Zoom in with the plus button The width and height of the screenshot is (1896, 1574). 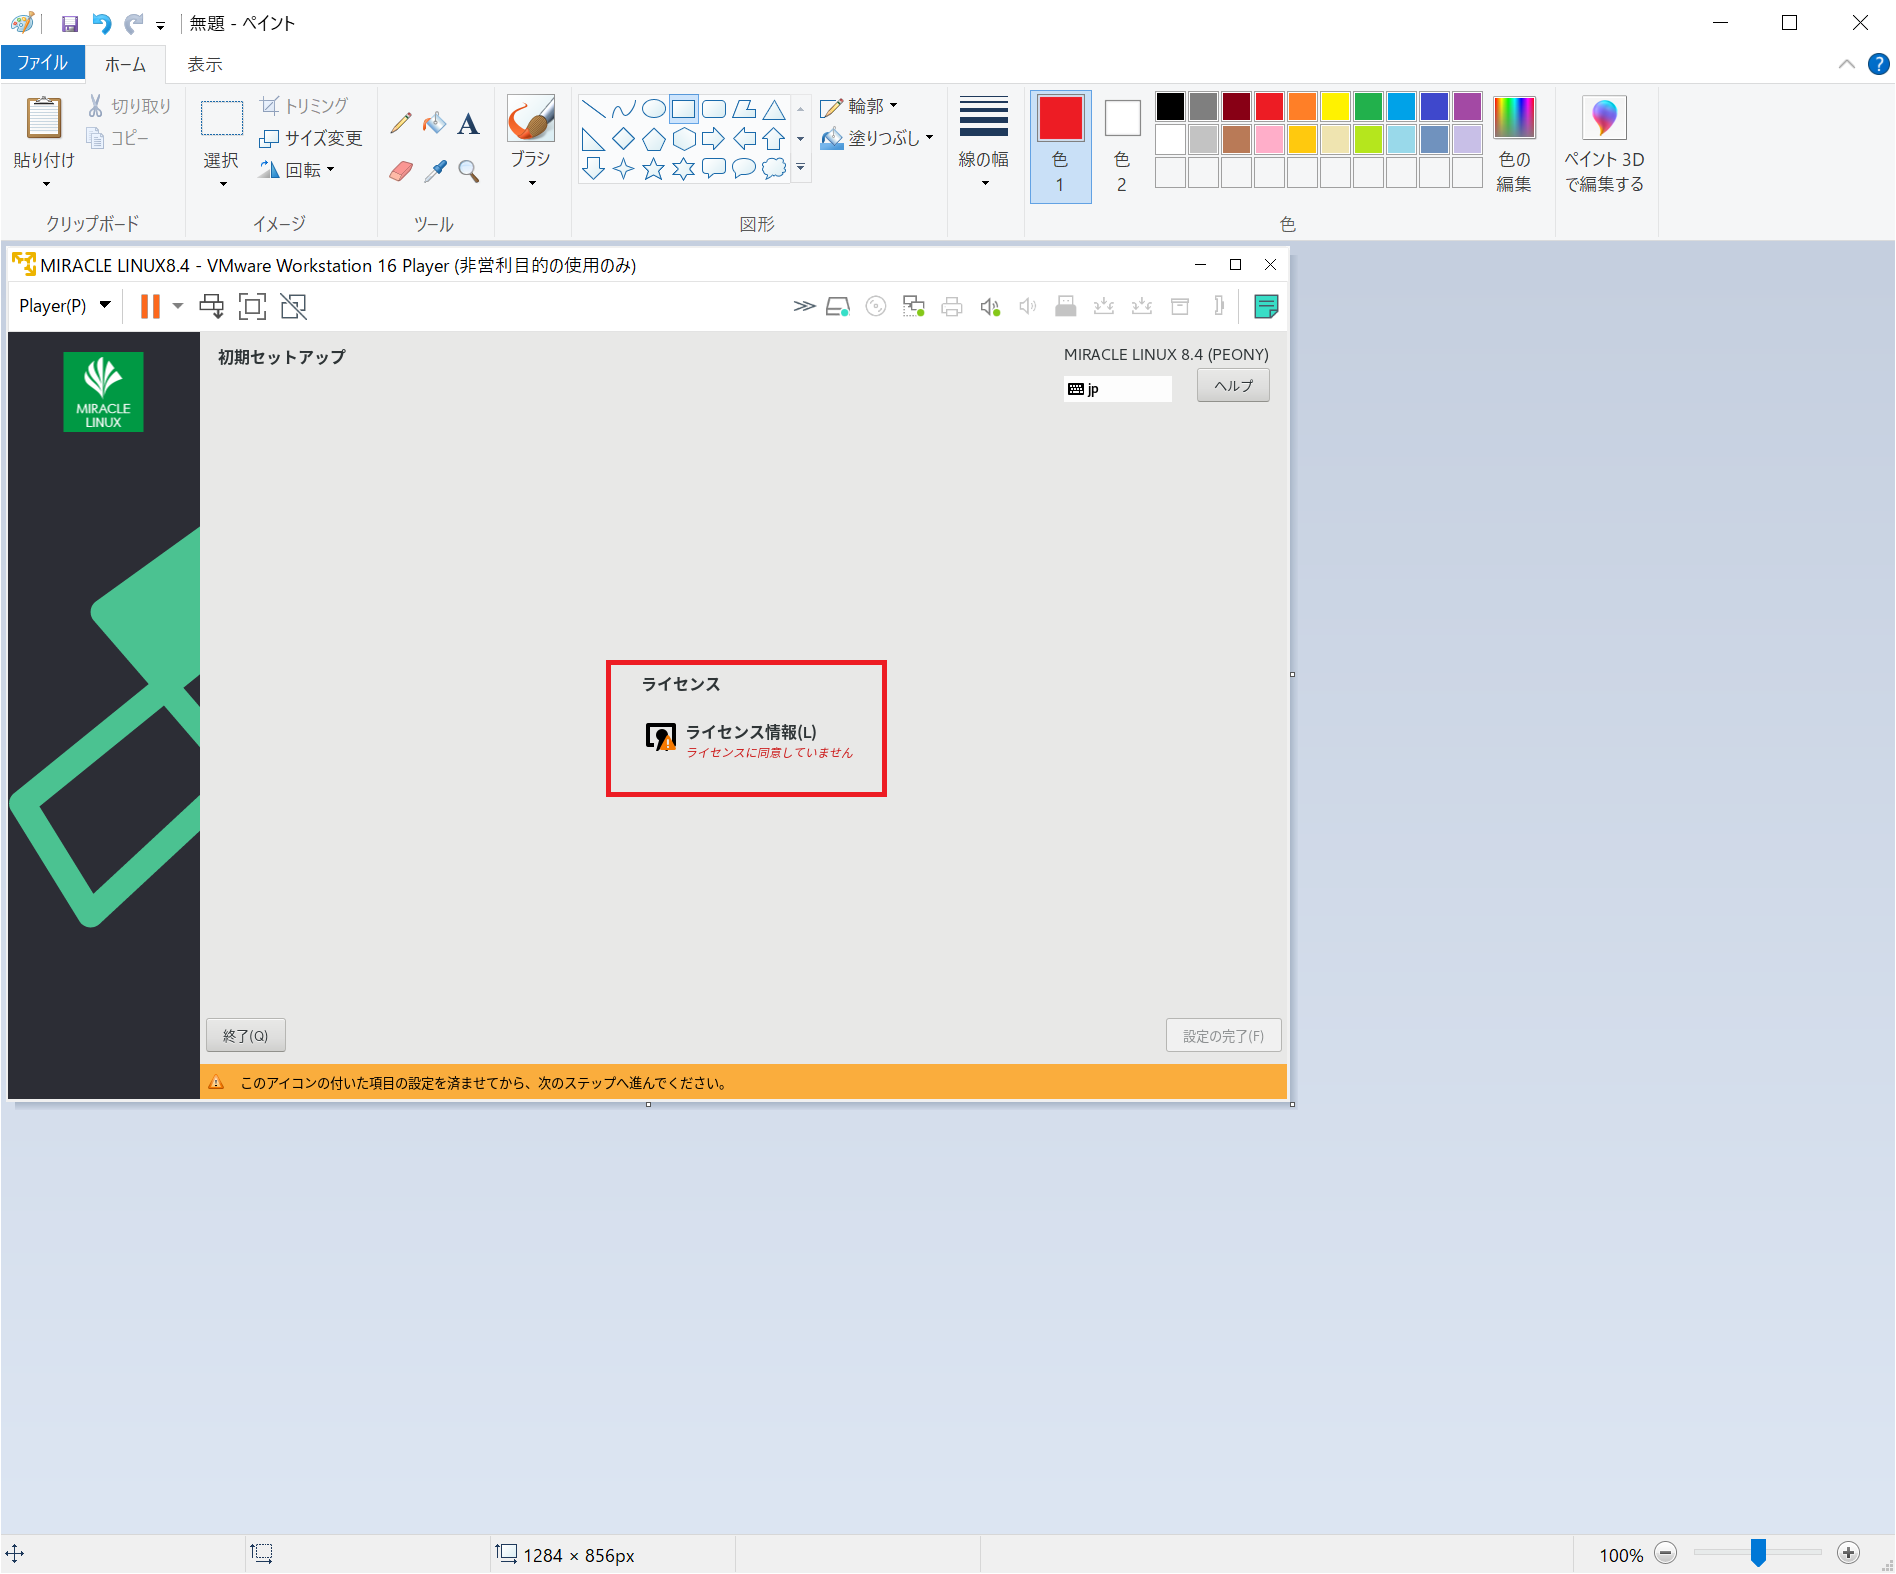pos(1848,1553)
